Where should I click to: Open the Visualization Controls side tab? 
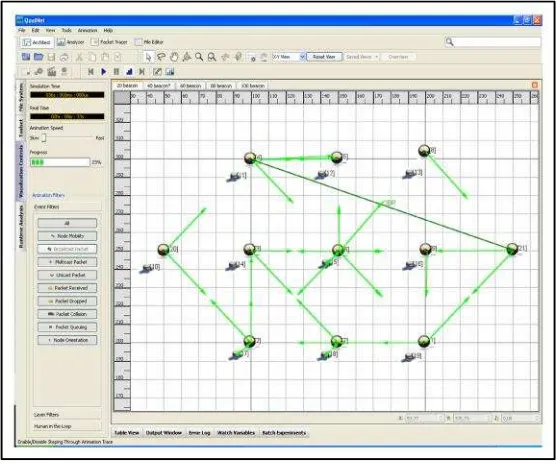click(x=21, y=171)
